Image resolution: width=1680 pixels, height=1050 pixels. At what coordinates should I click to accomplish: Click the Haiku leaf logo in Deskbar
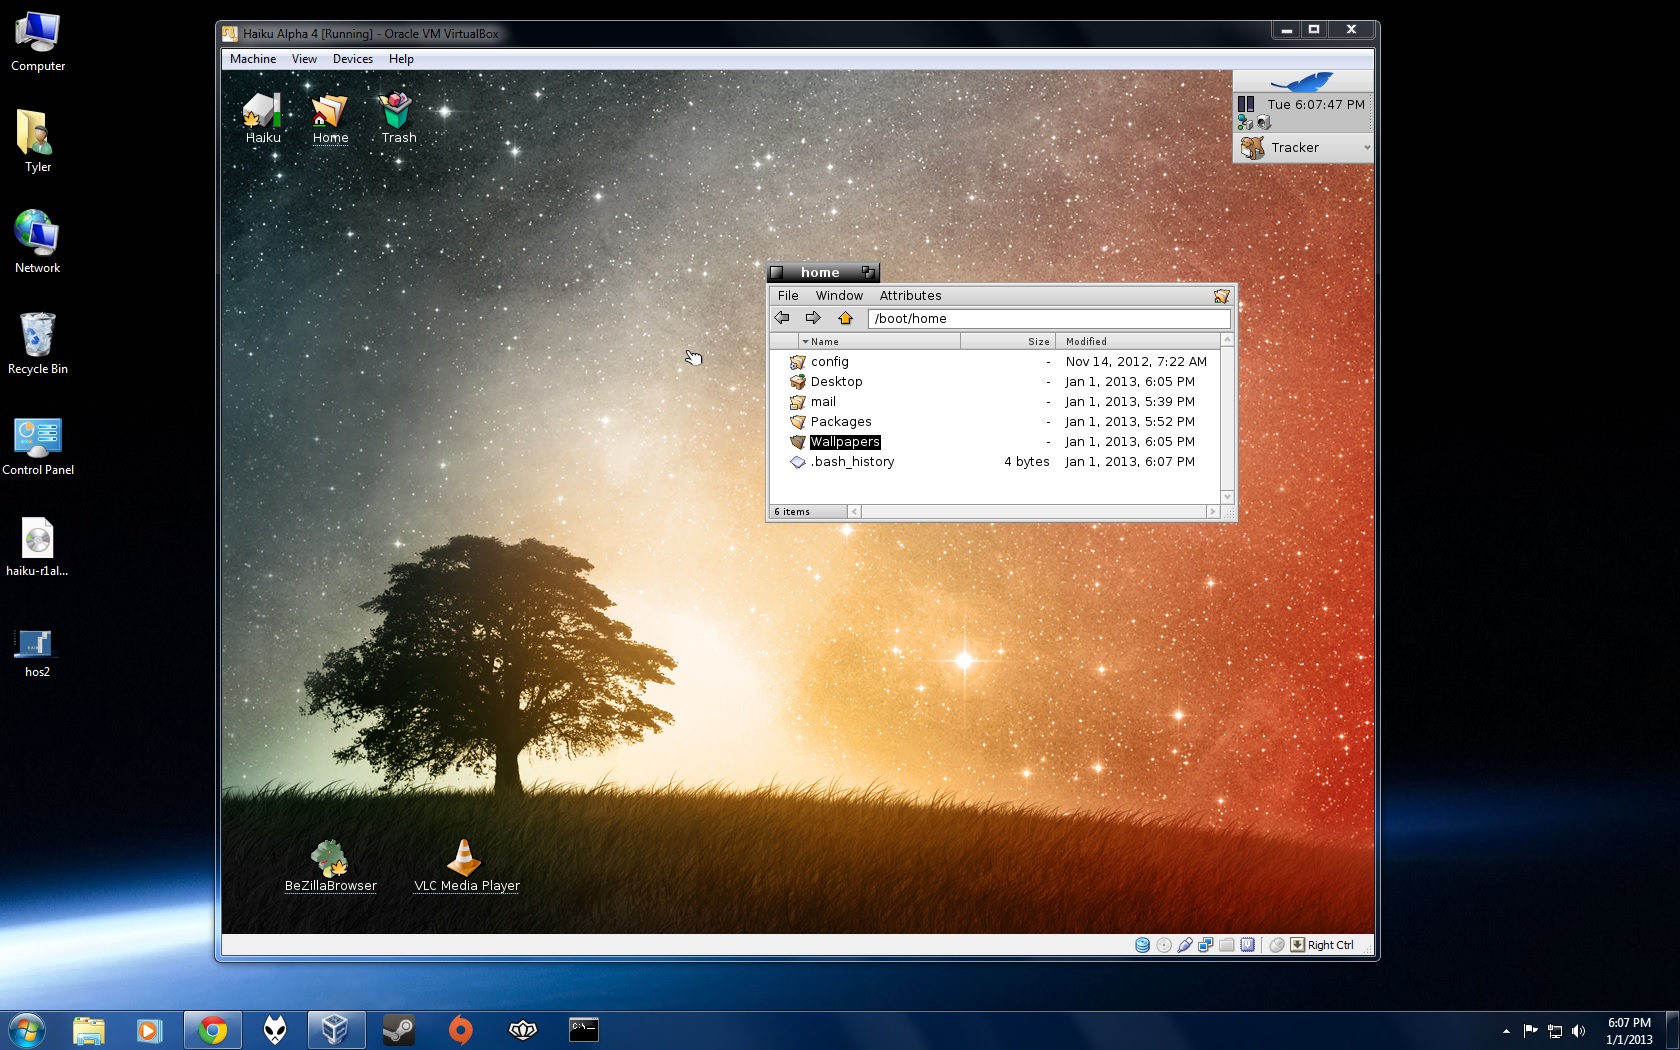1302,81
